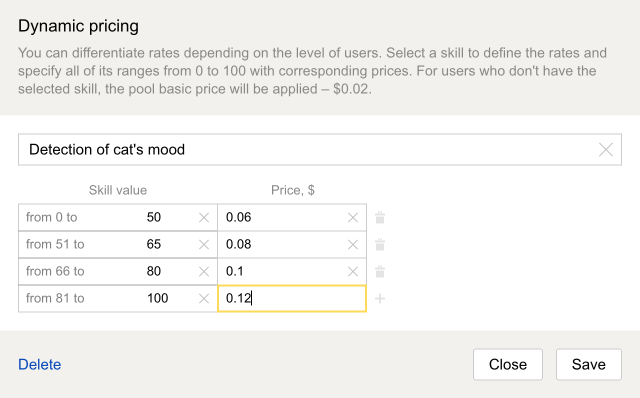This screenshot has height=398, width=640.
Task: Save the dynamic pricing settings
Action: tap(589, 364)
